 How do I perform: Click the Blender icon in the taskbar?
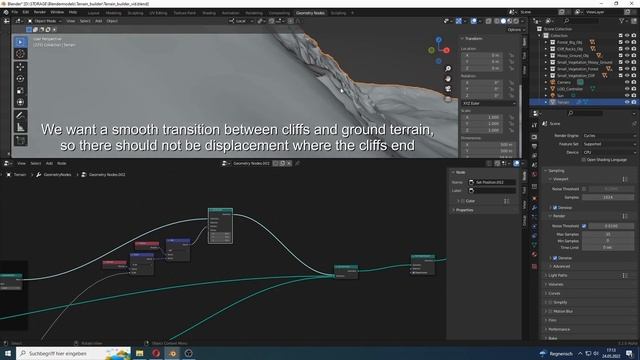coord(173,353)
